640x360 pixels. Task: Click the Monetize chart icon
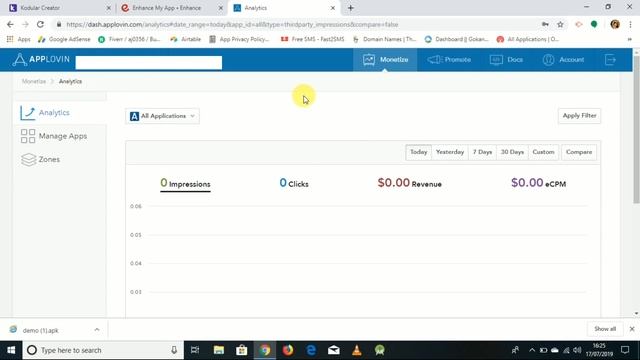tap(369, 60)
